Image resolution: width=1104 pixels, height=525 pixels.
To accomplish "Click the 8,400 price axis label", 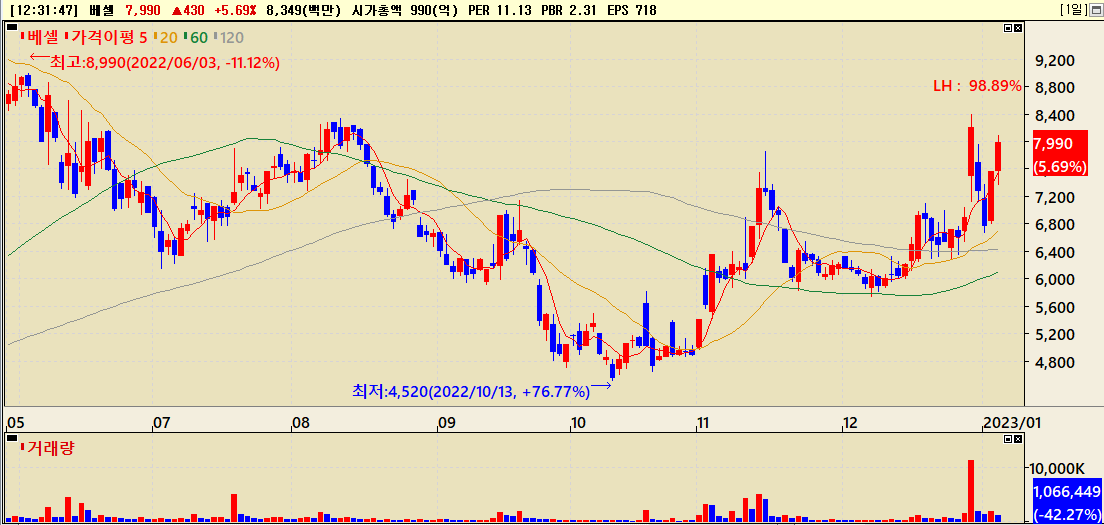I will pyautogui.click(x=1053, y=115).
